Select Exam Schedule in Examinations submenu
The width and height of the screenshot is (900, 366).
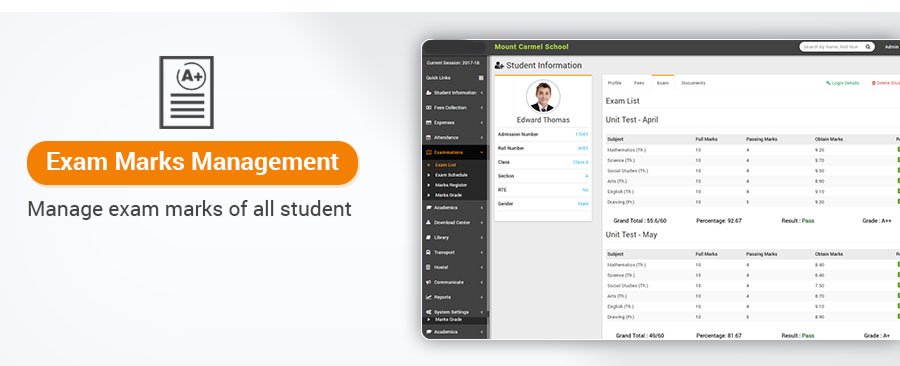[x=451, y=175]
